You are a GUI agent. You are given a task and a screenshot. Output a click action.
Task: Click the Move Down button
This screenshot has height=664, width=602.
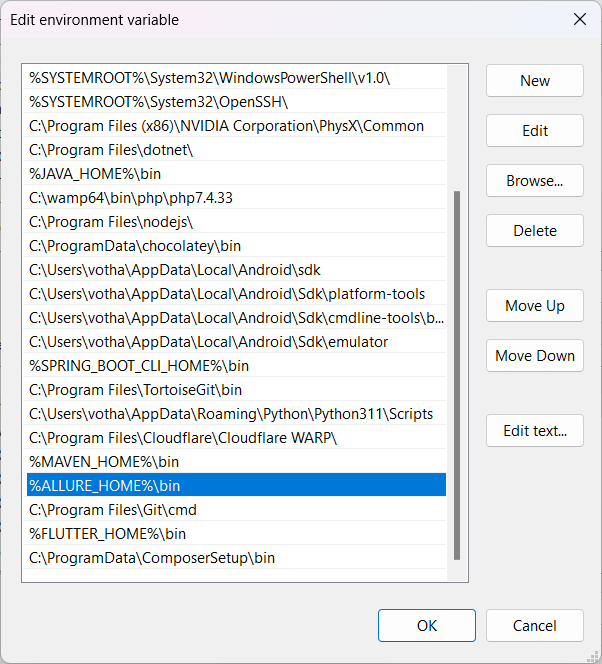pos(535,355)
